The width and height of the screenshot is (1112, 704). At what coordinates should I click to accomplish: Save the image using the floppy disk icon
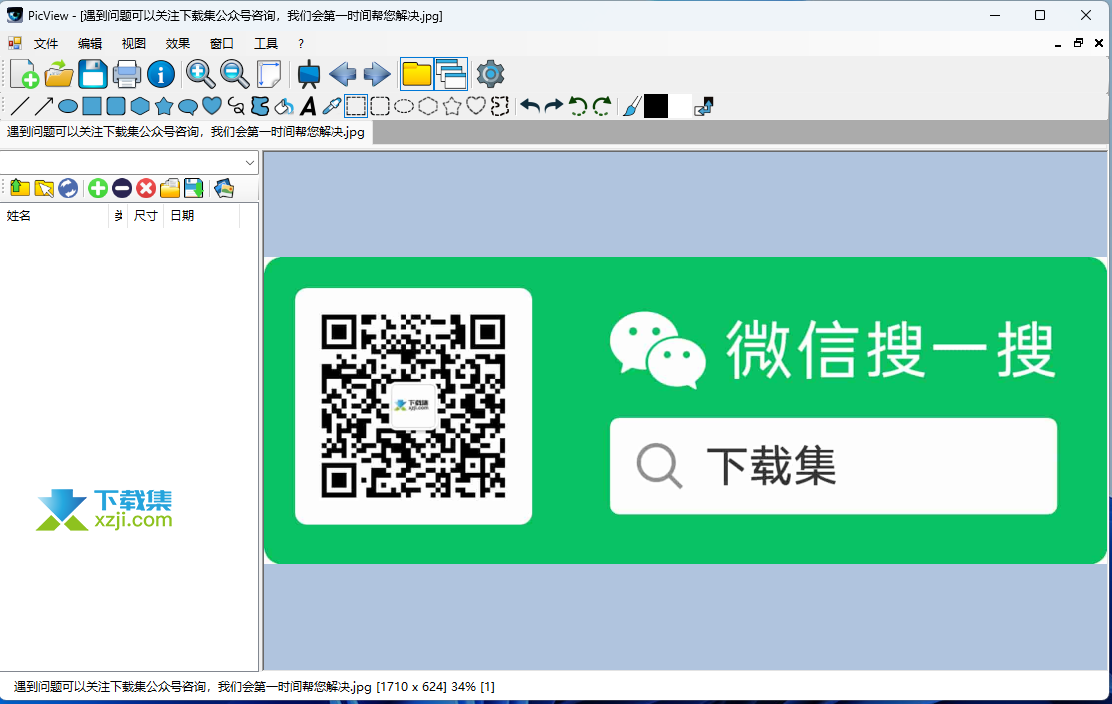coord(93,74)
